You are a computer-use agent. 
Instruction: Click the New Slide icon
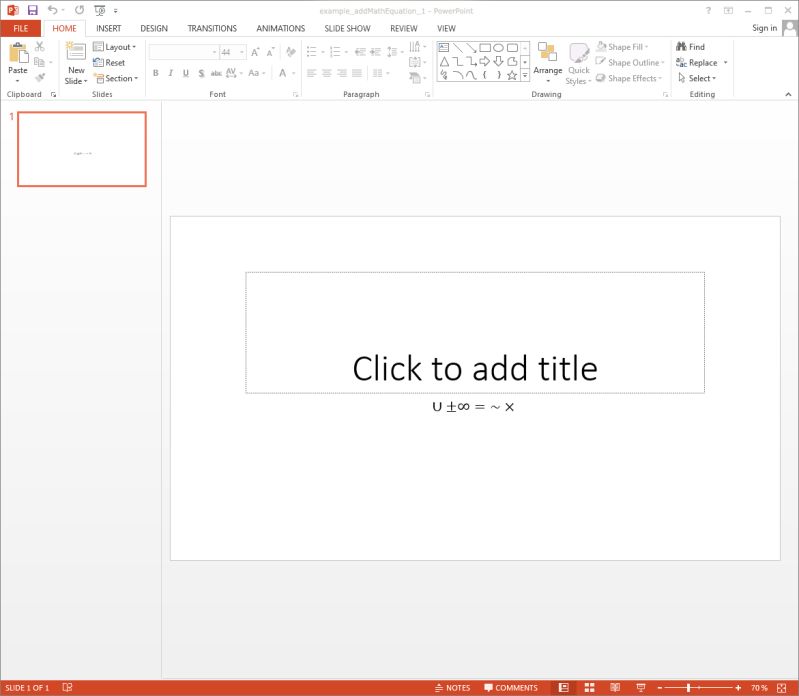[76, 52]
